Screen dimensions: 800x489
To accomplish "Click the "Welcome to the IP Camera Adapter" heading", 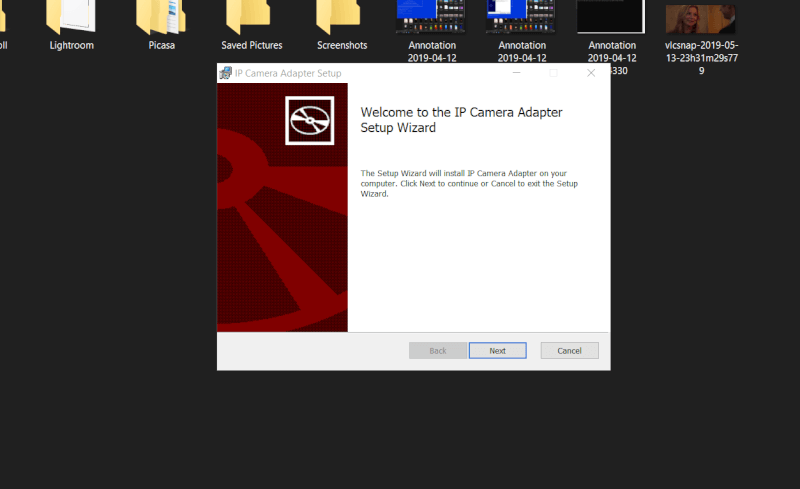I will click(x=461, y=120).
